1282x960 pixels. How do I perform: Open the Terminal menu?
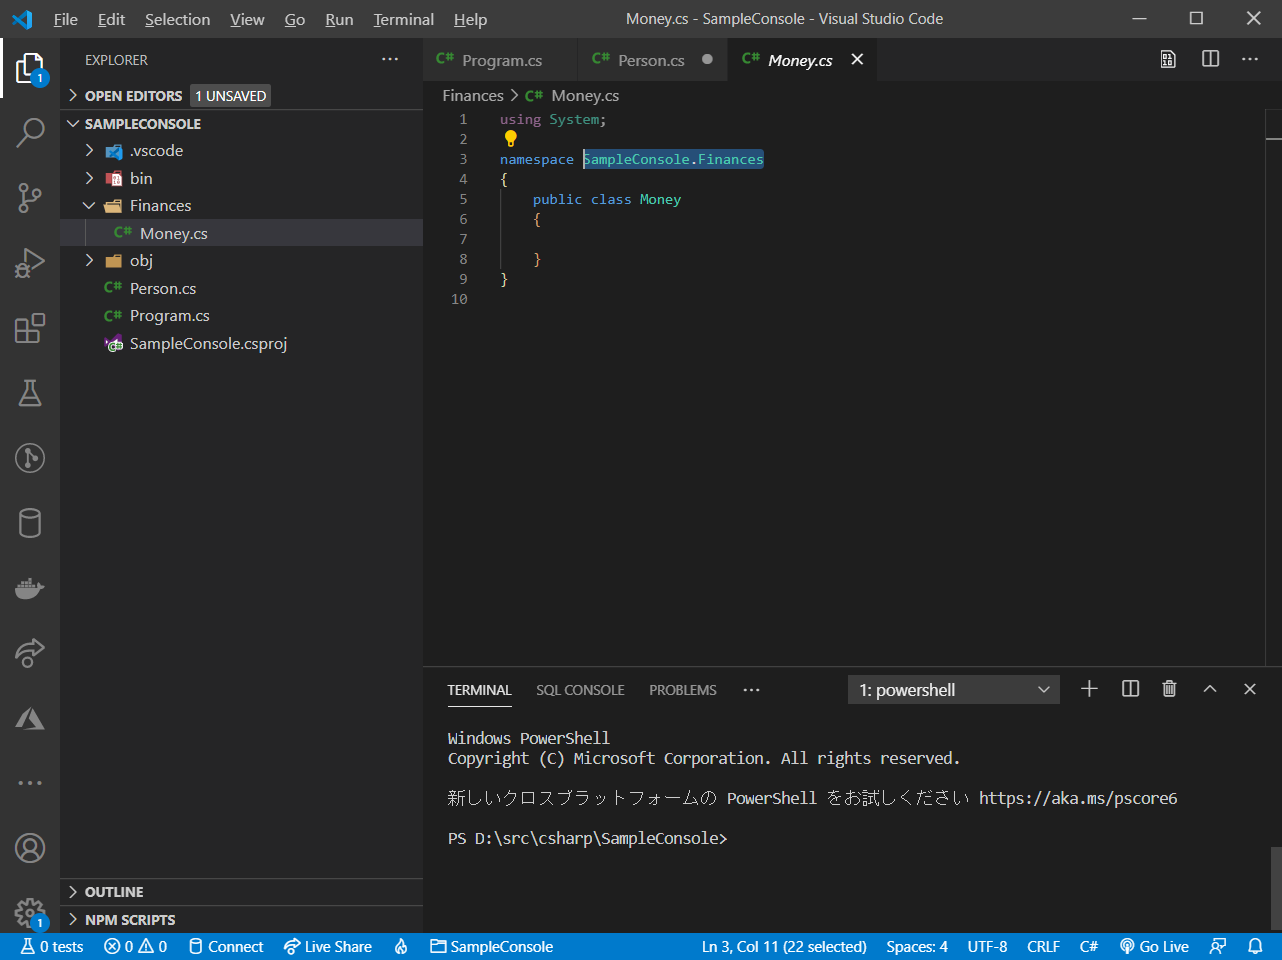coord(403,19)
